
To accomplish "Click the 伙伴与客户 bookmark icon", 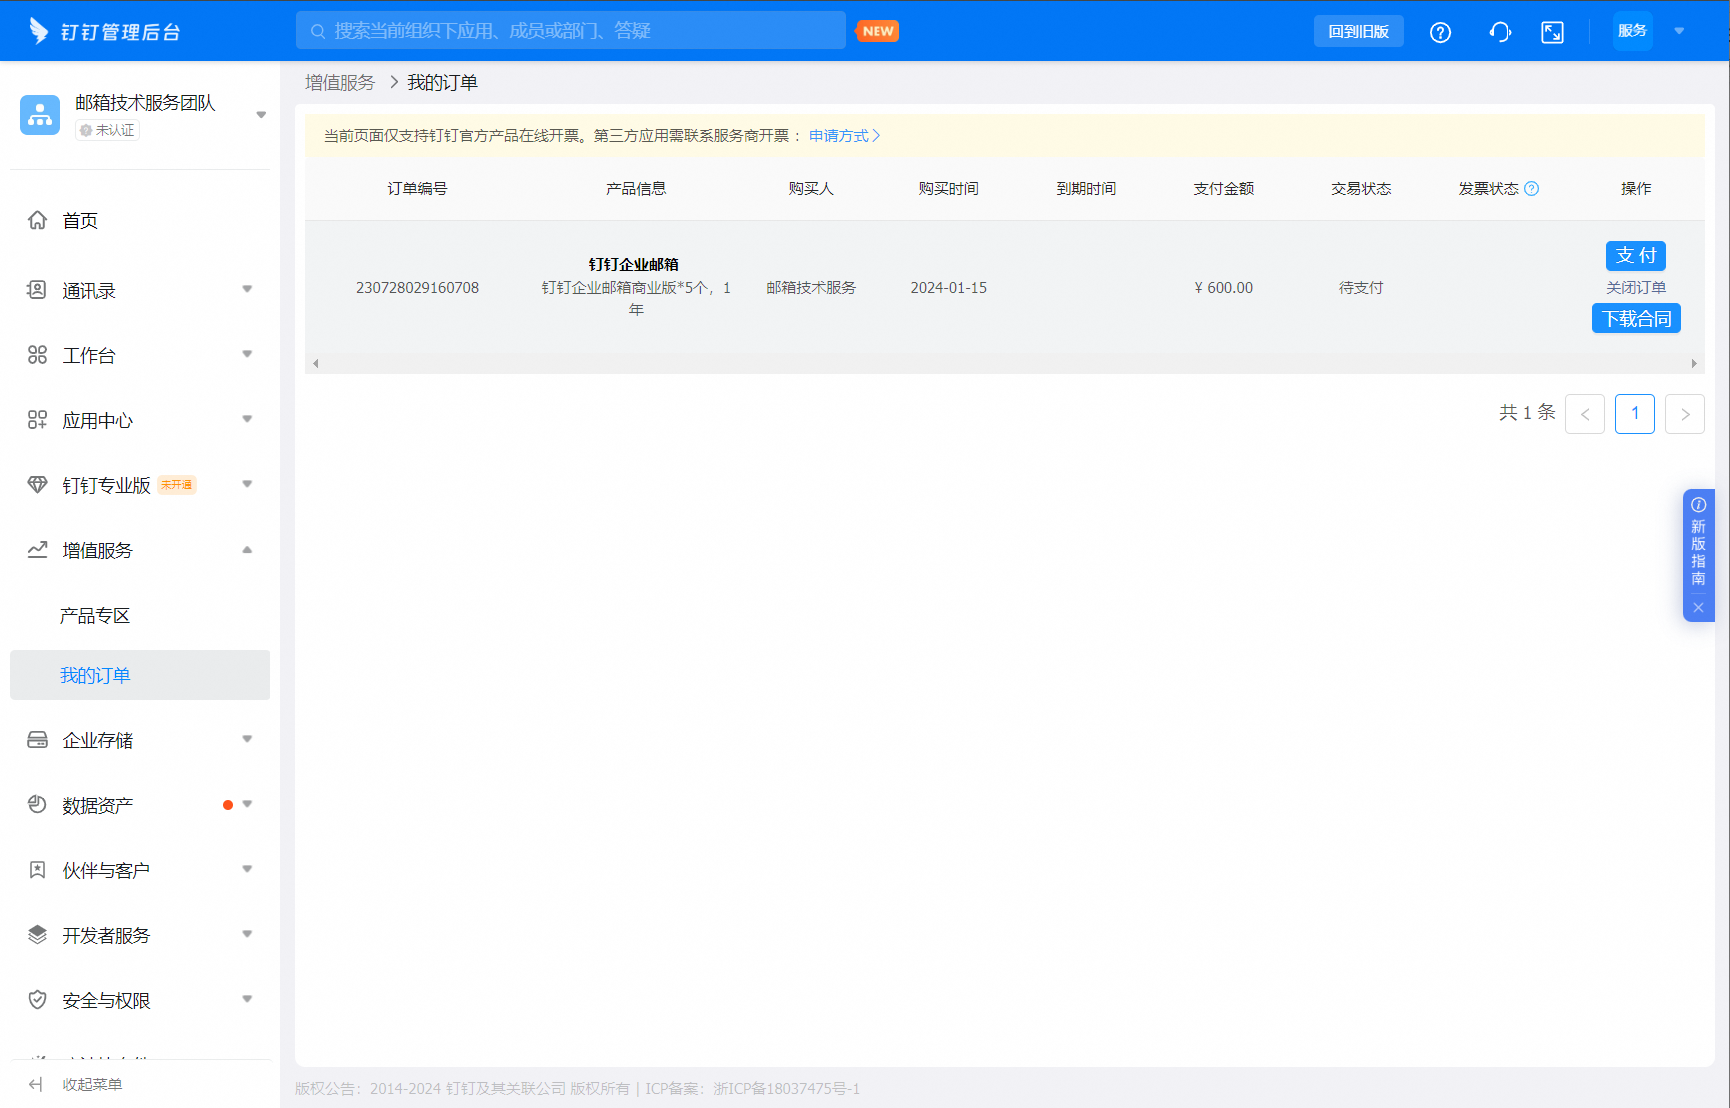I will pyautogui.click(x=37, y=870).
